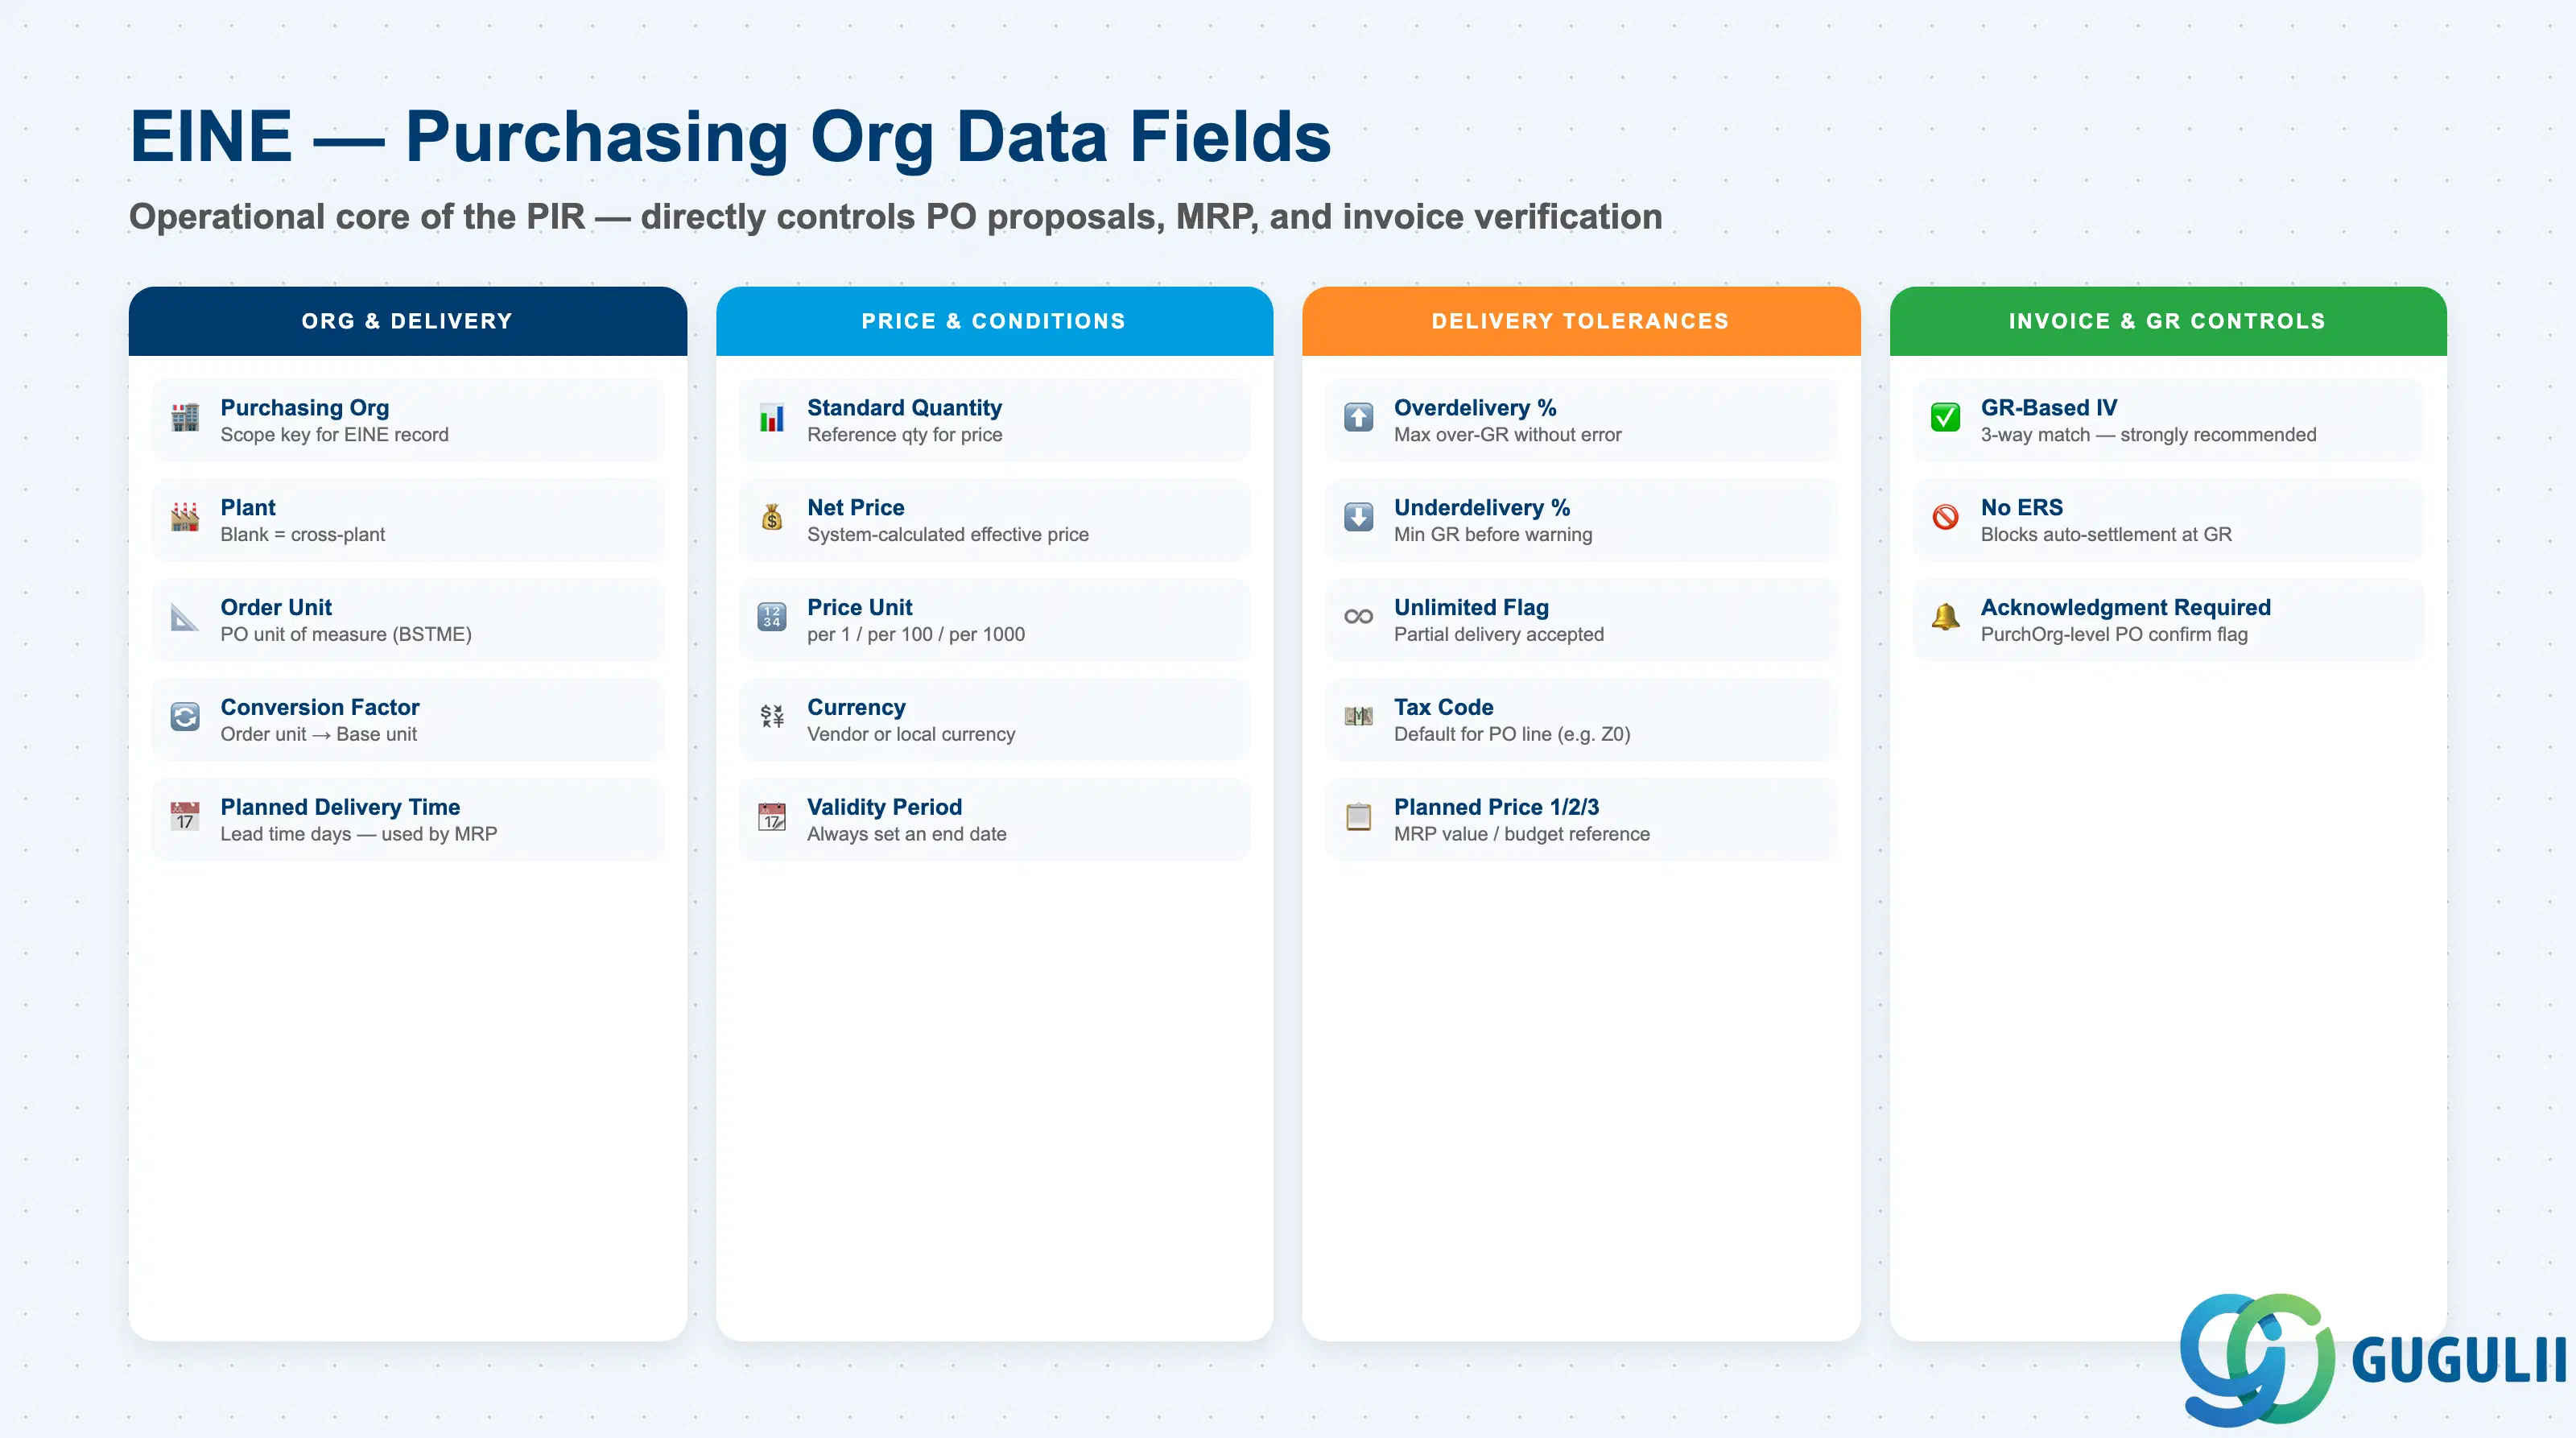Click 'PO unit of measure (BSTME)' text
This screenshot has width=2576, height=1438.
tap(346, 635)
